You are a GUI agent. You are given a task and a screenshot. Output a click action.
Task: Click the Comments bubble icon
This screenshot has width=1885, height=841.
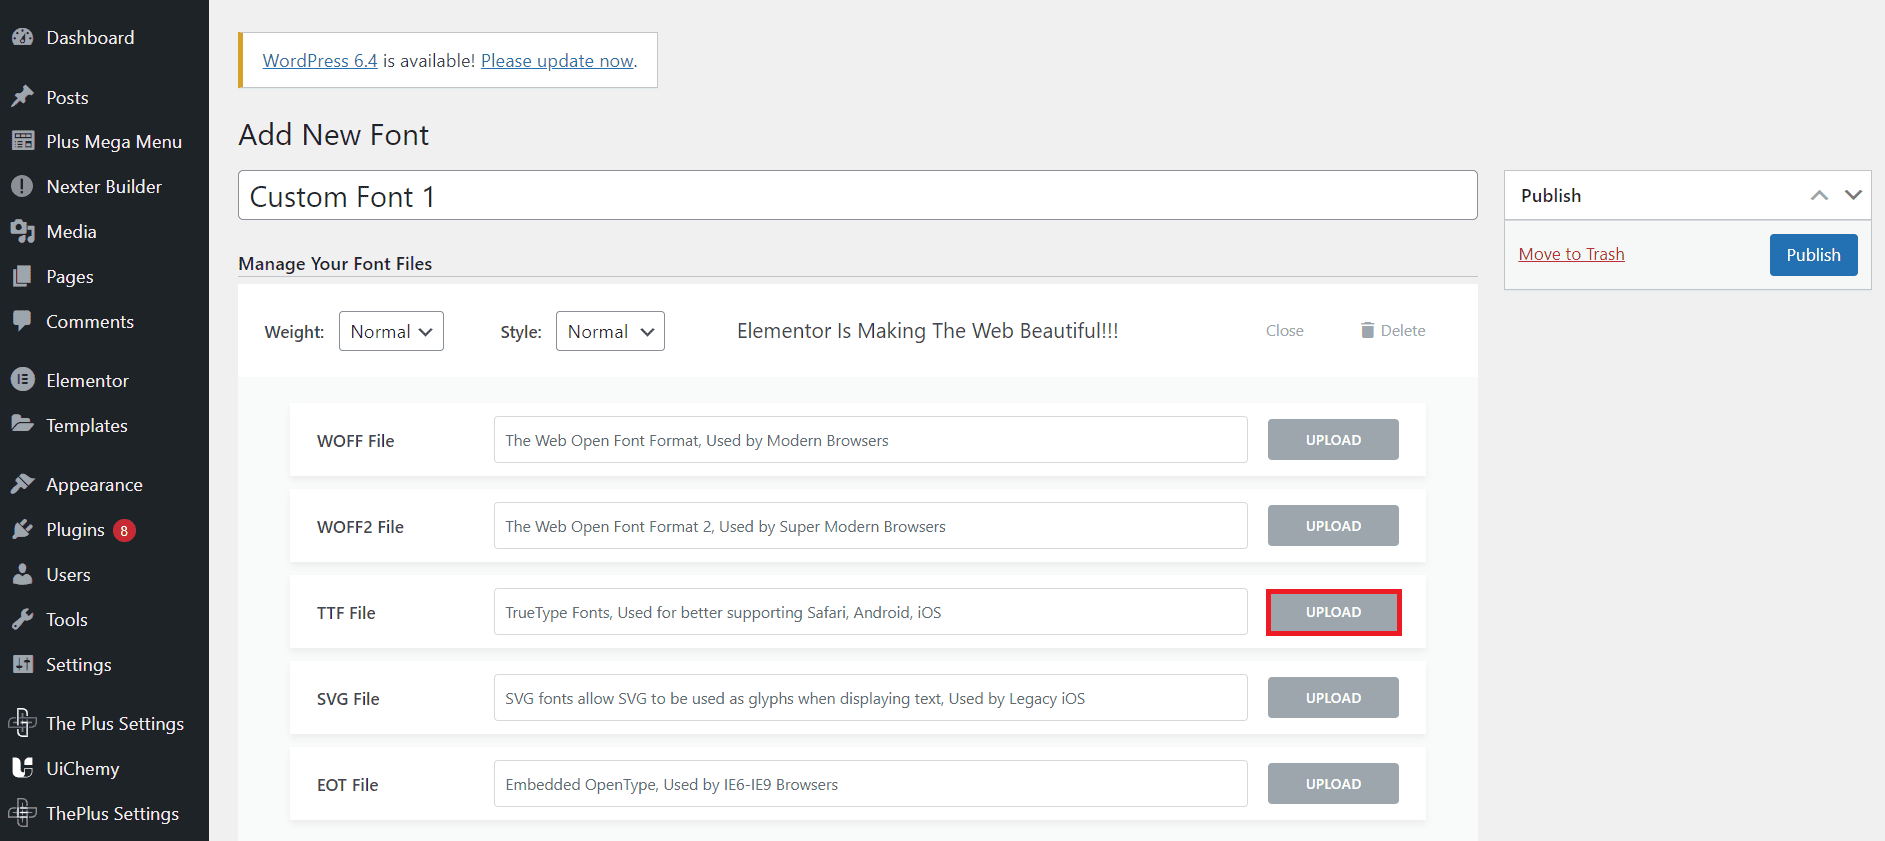(22, 321)
